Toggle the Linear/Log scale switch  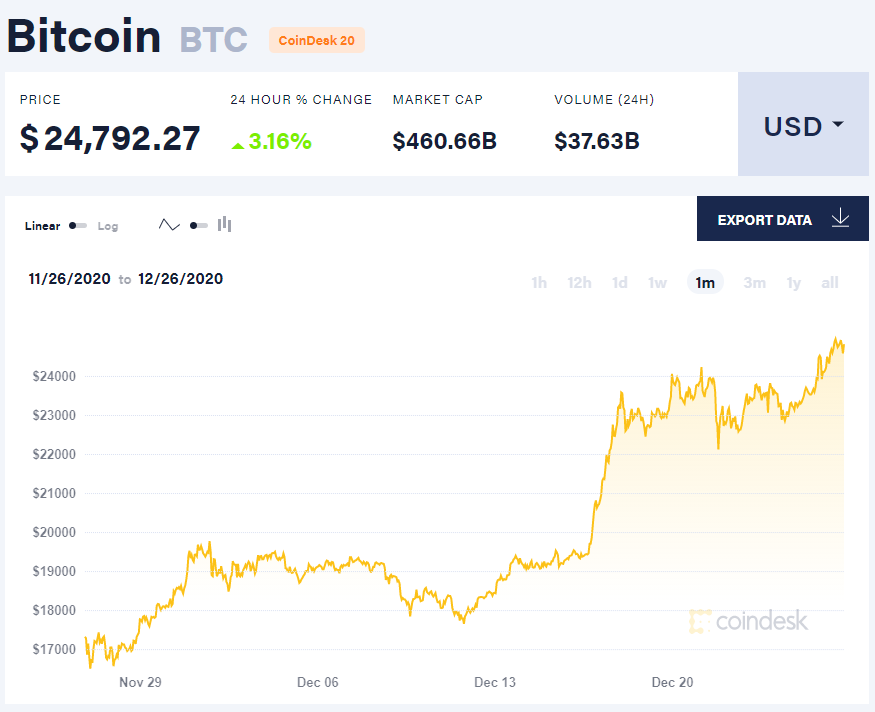(78, 226)
